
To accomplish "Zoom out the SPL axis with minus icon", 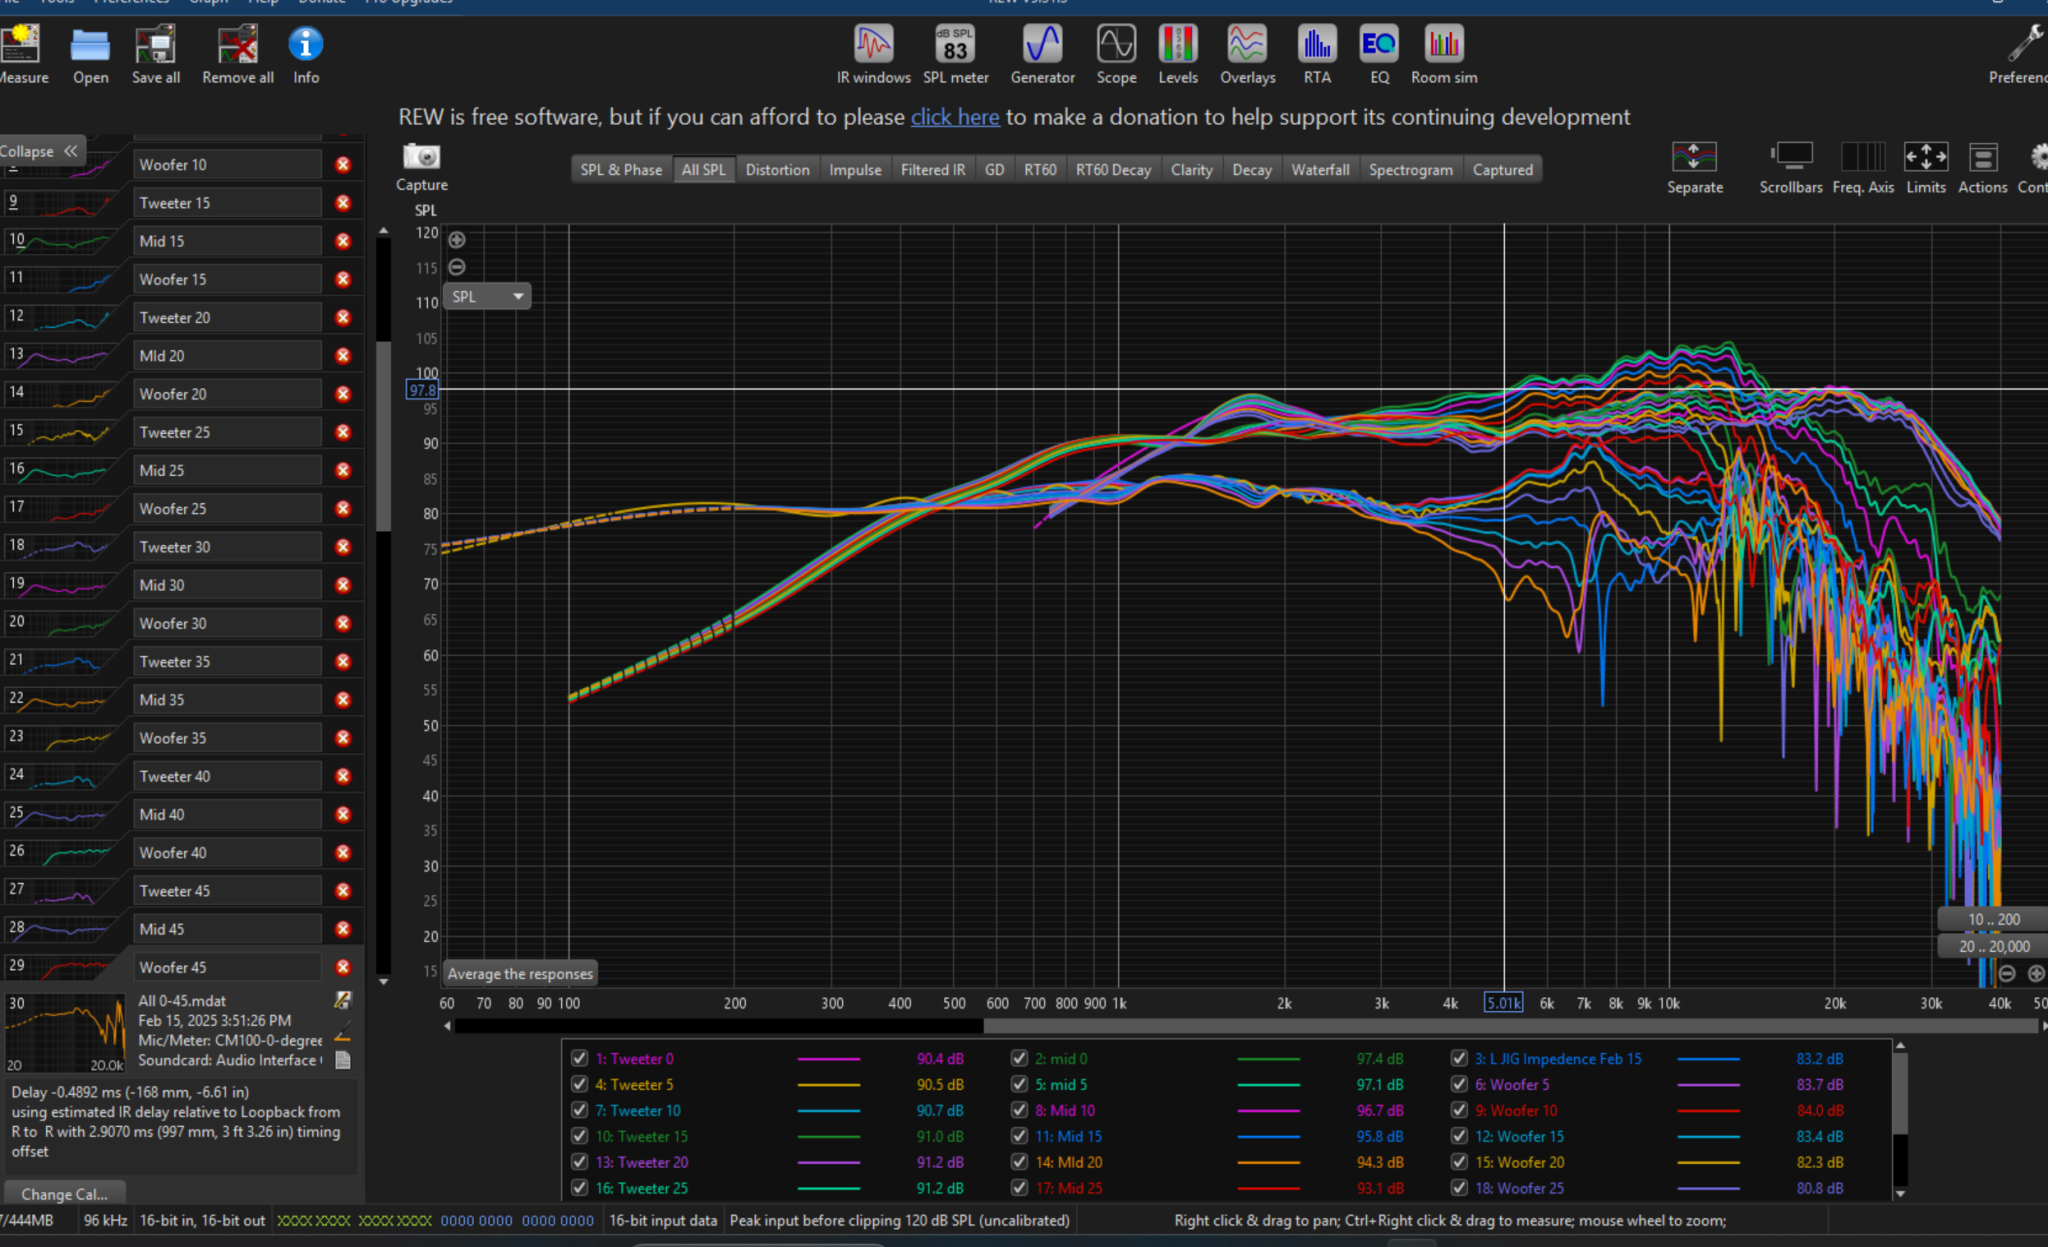I will click(457, 267).
